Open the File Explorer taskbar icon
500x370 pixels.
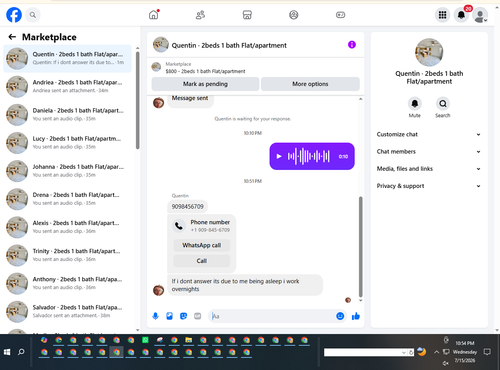click(189, 340)
